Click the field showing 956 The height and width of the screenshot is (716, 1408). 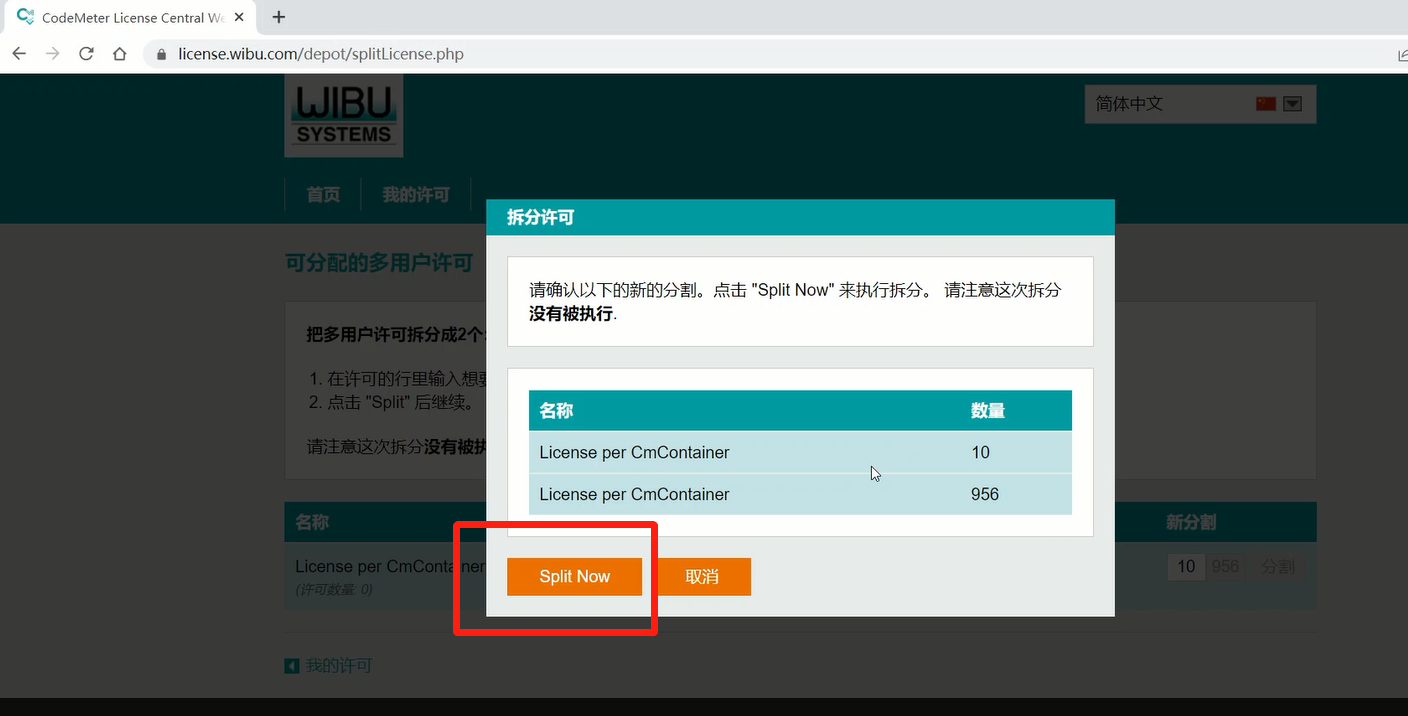[1225, 567]
